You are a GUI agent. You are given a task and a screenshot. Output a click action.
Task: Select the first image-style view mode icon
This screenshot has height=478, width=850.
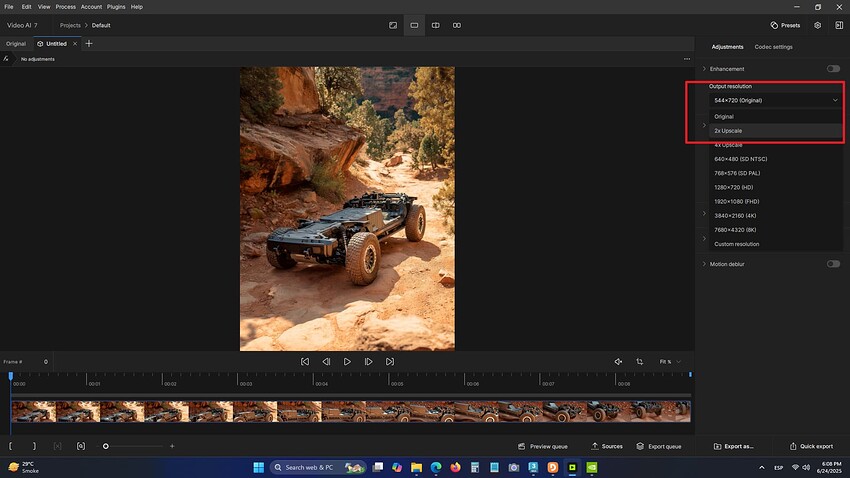pyautogui.click(x=393, y=25)
